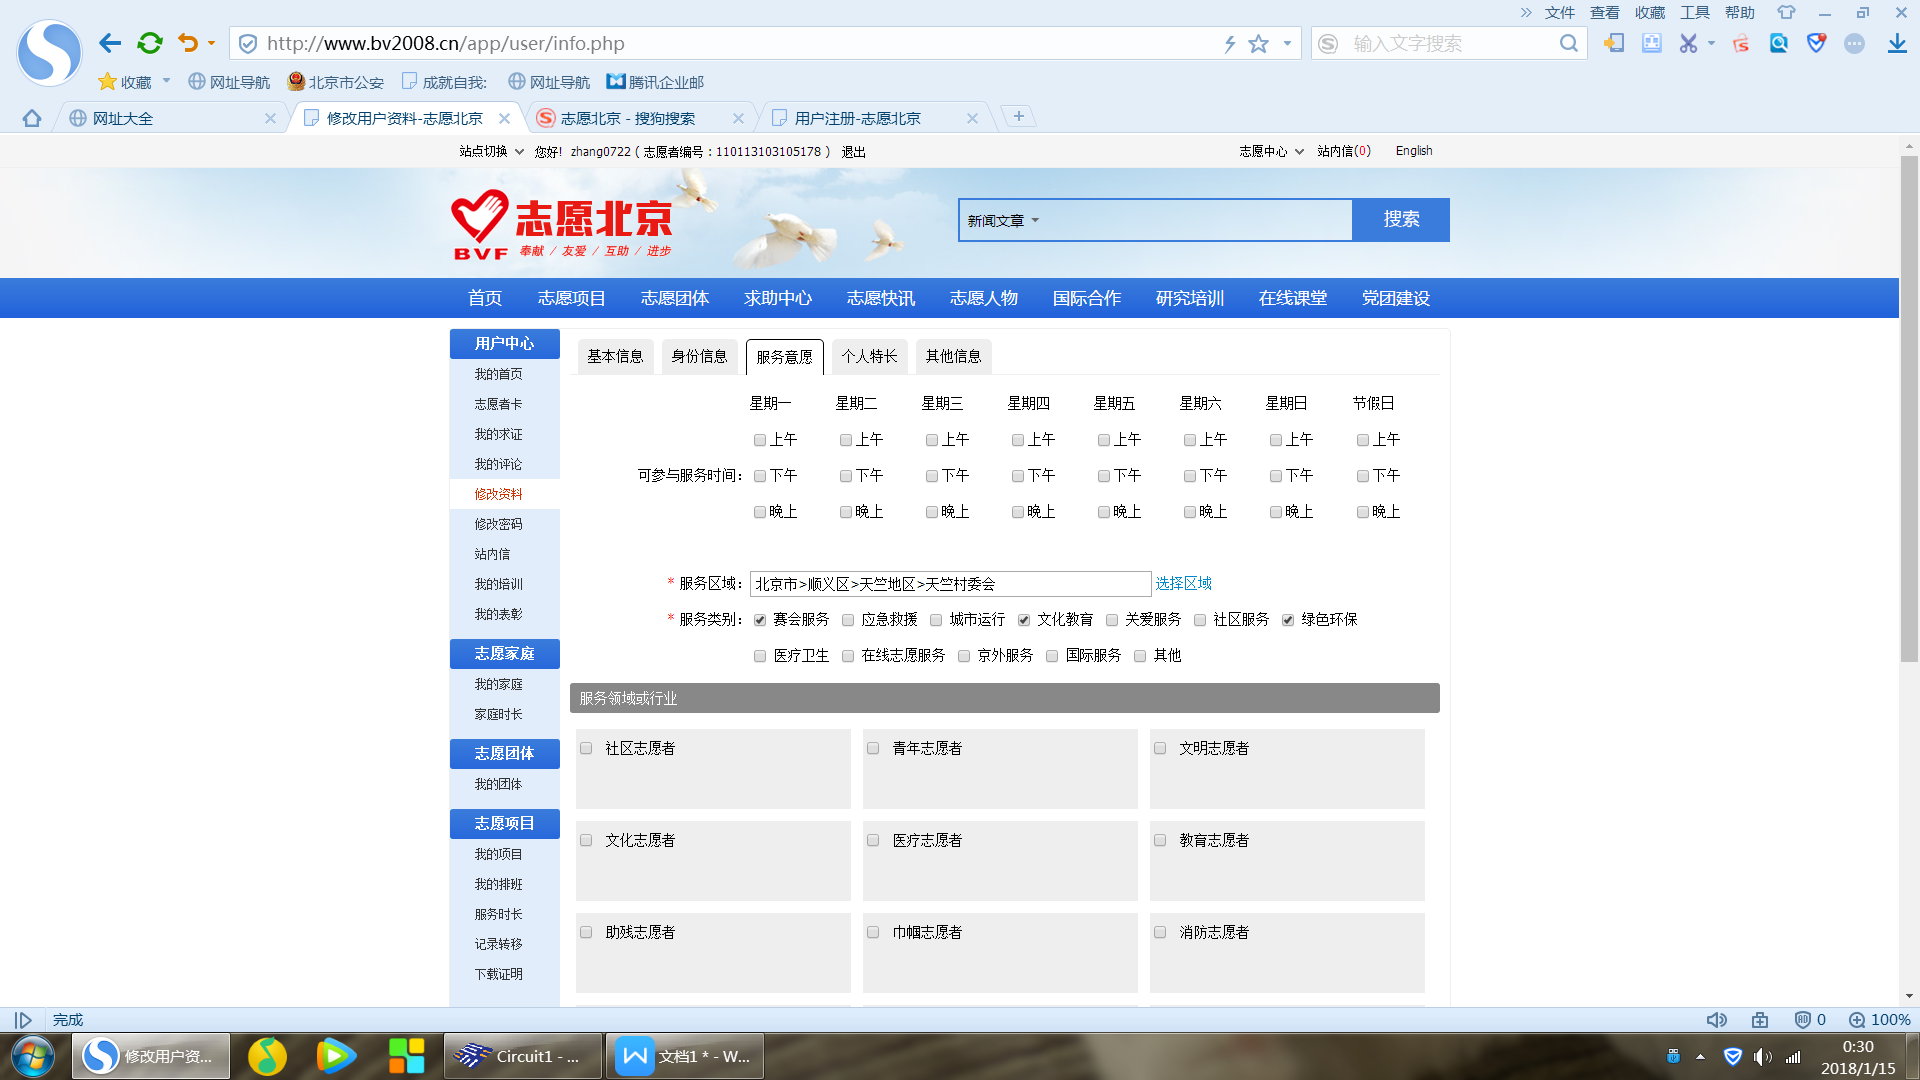Click the back navigation arrow
The image size is (1920, 1080).
click(110, 43)
